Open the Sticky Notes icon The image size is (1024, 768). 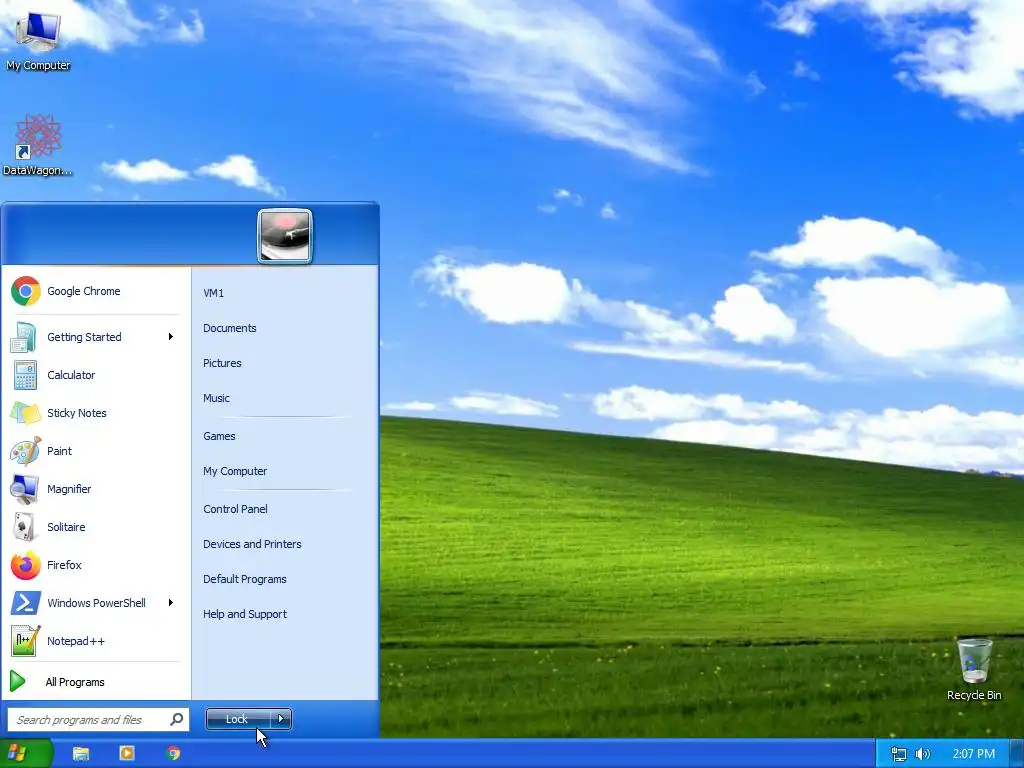pyautogui.click(x=25, y=413)
